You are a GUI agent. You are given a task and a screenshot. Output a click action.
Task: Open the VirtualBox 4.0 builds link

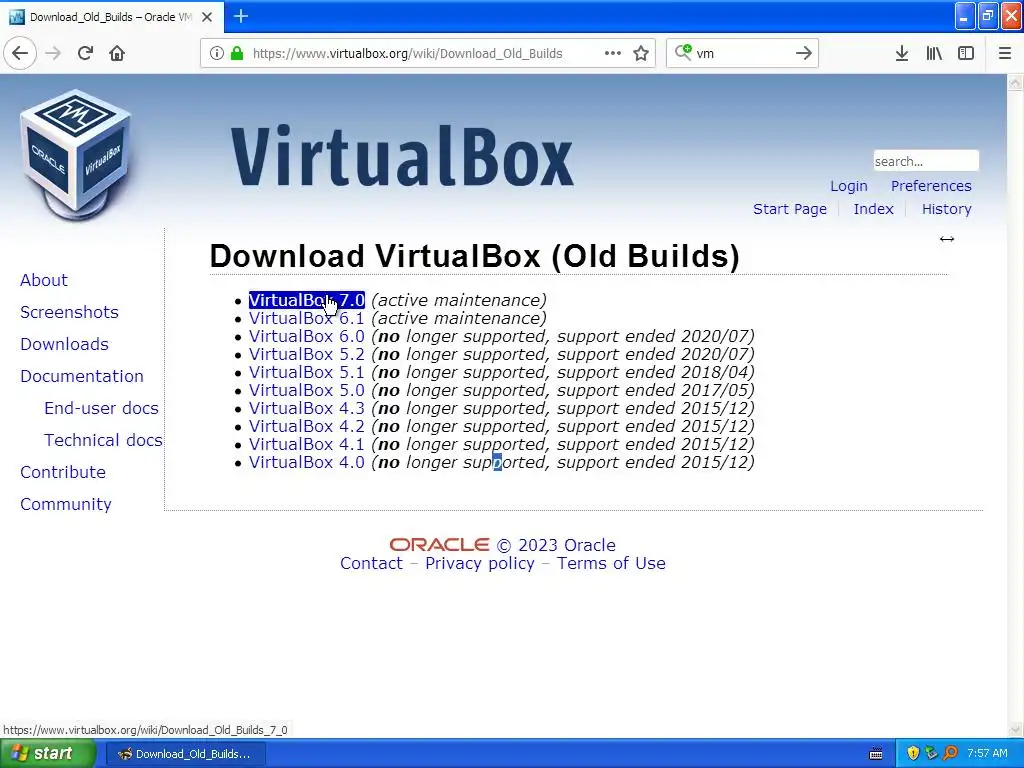[306, 462]
